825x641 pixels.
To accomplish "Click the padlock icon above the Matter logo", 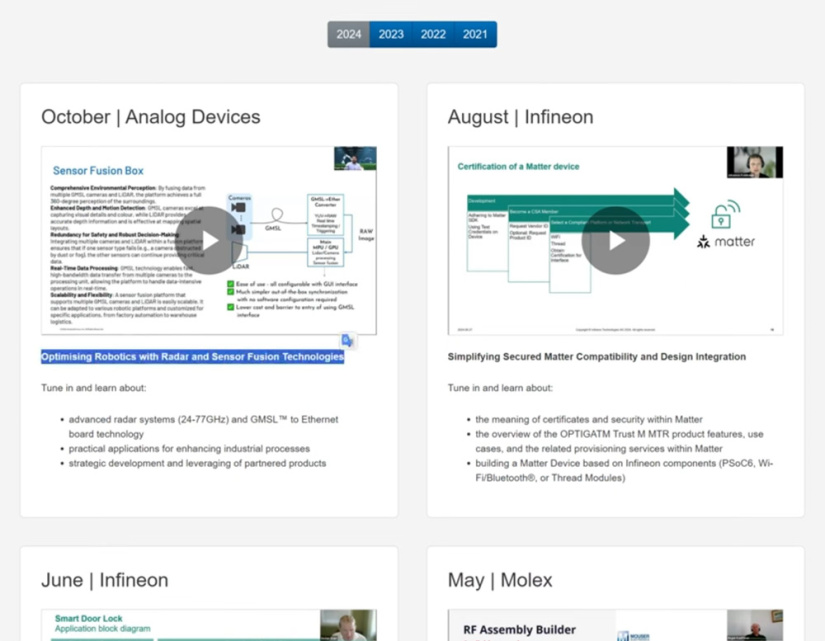I will tap(721, 218).
